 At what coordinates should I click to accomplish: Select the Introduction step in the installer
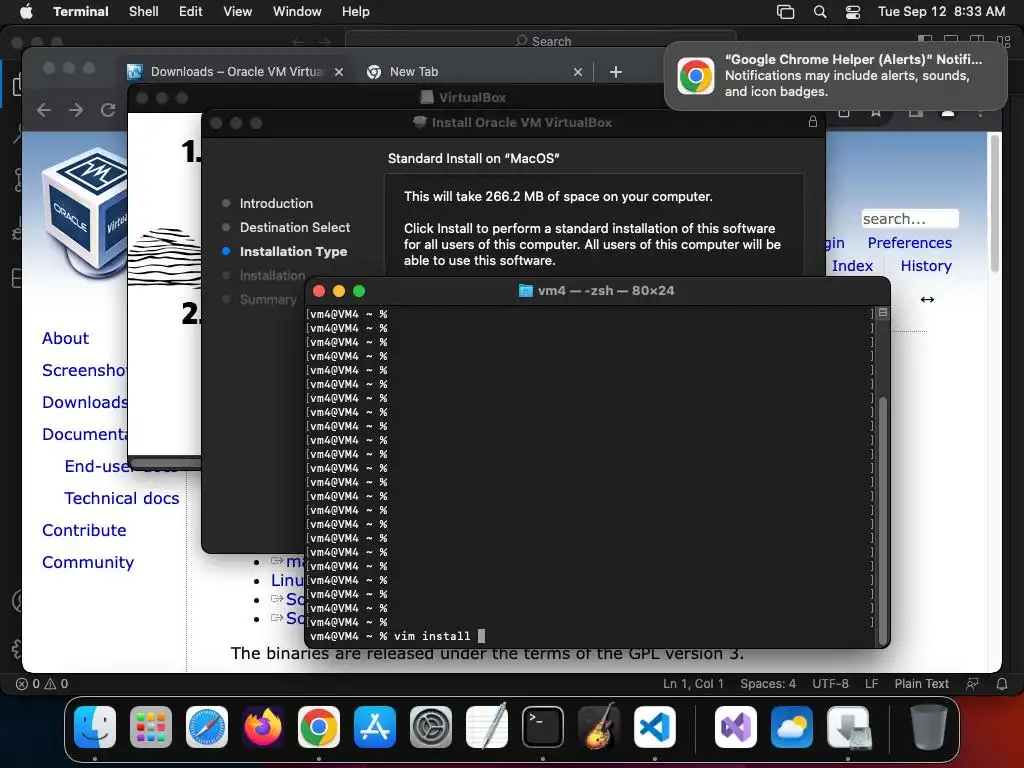276,203
